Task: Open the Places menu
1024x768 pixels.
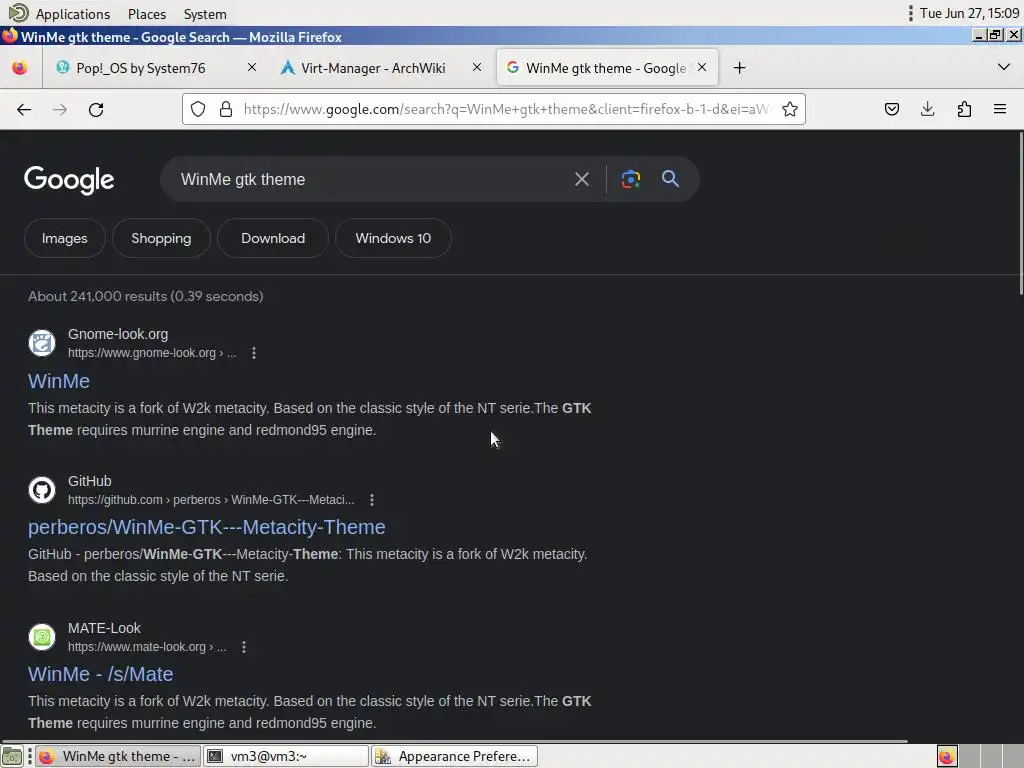Action: tap(147, 14)
